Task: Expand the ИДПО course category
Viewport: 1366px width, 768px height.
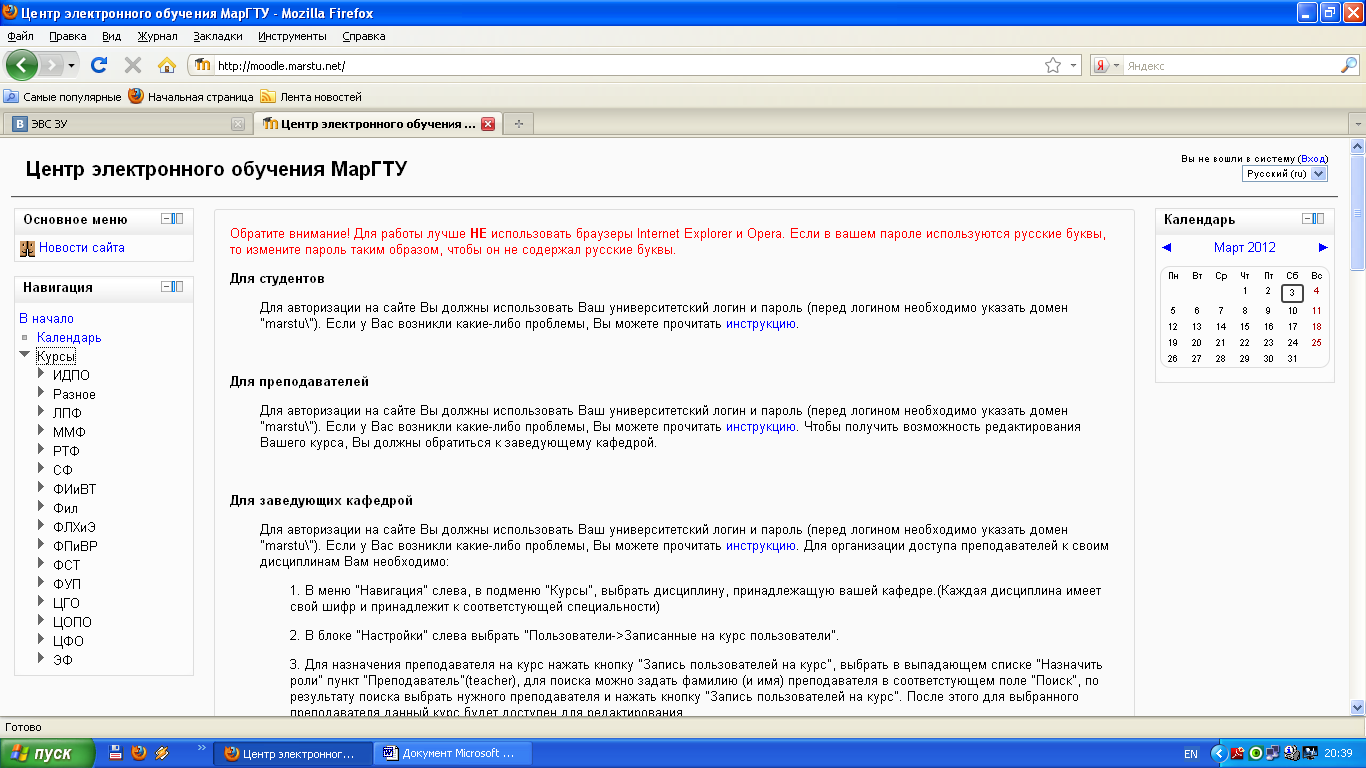Action: click(x=42, y=374)
